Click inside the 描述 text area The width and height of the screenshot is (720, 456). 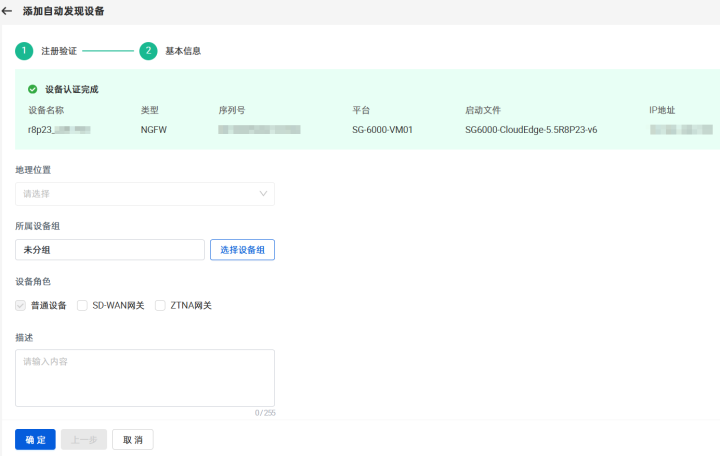(x=145, y=377)
